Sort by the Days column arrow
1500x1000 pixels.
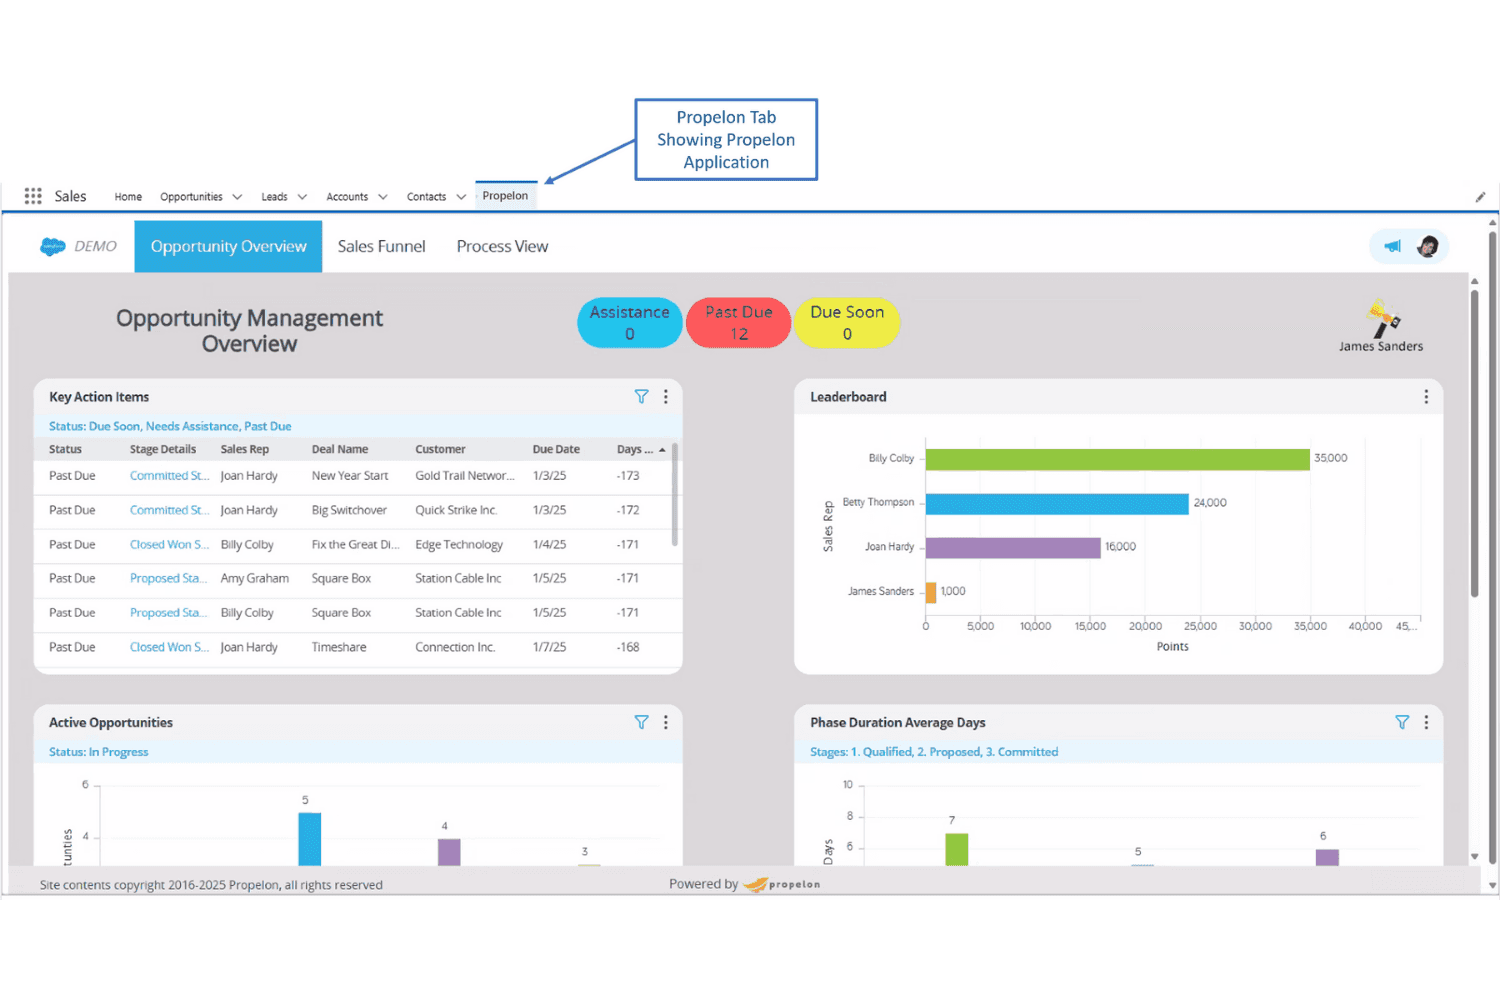click(662, 450)
